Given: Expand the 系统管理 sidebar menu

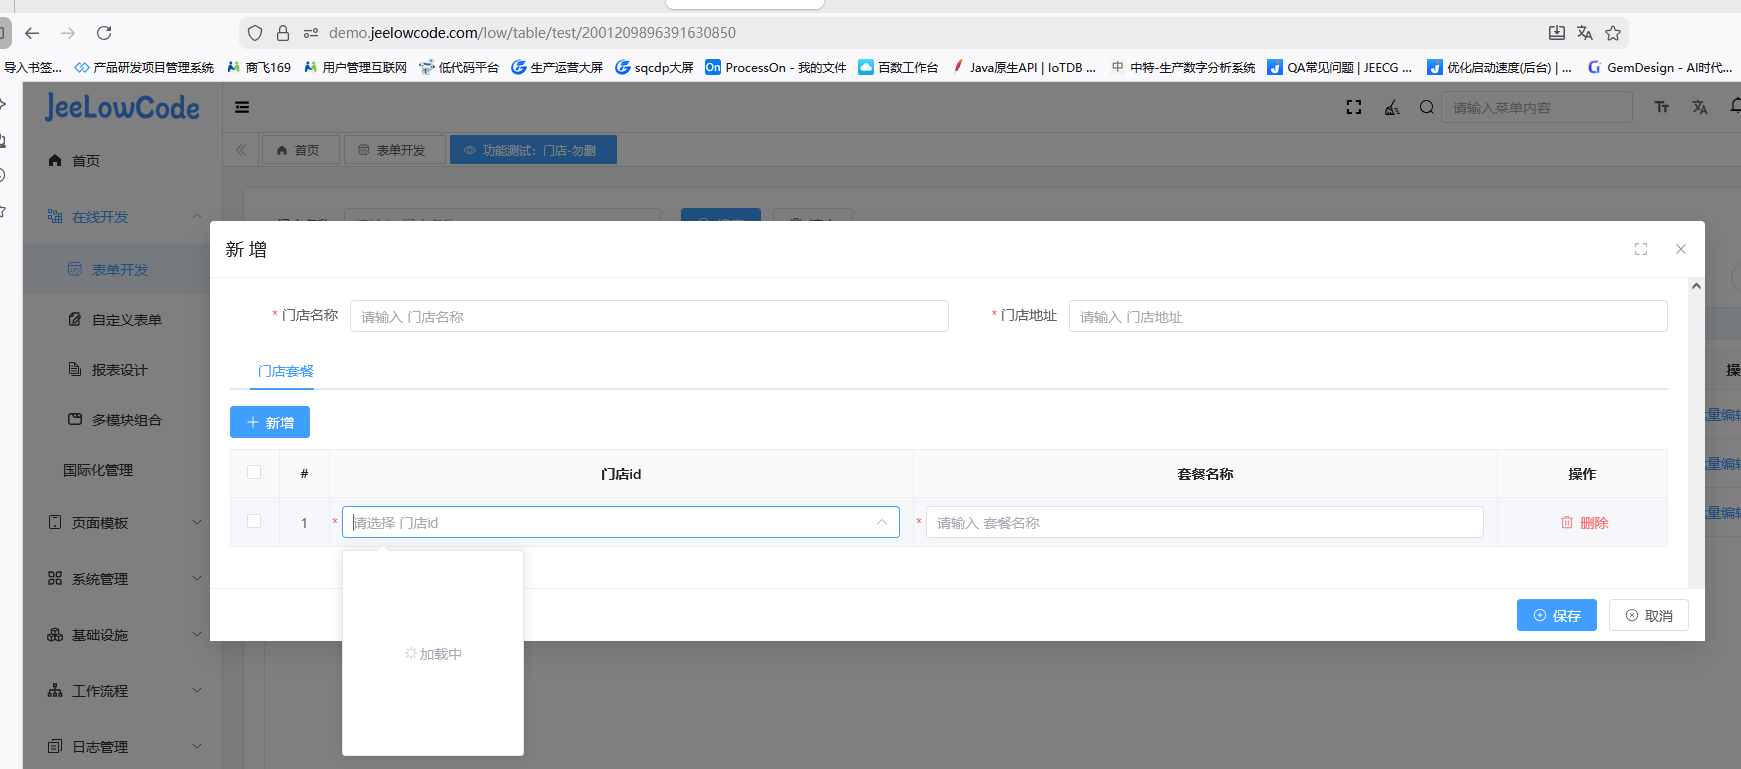Looking at the screenshot, I should point(124,579).
